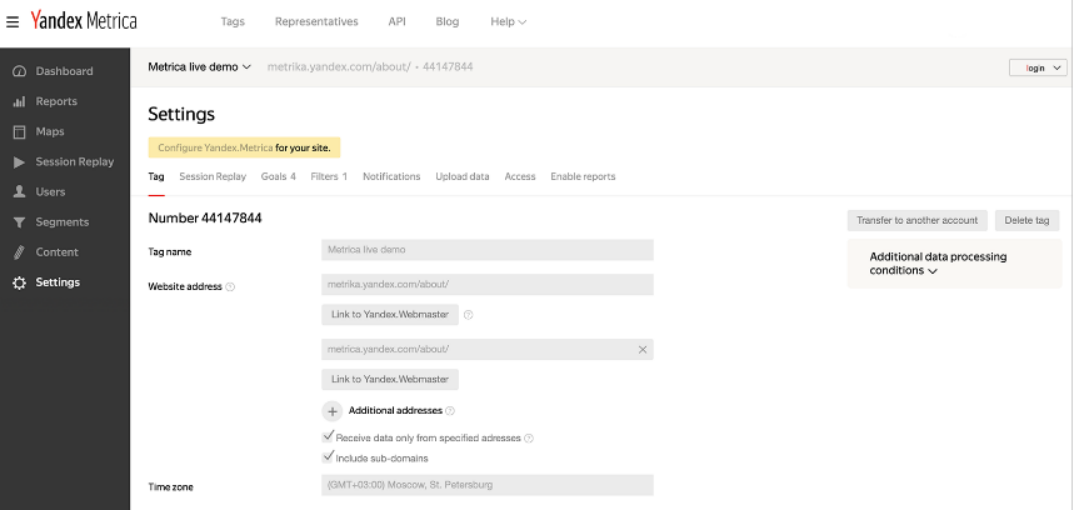Click the Content pencil icon
Viewport: 1074px width, 510px height.
(17, 252)
